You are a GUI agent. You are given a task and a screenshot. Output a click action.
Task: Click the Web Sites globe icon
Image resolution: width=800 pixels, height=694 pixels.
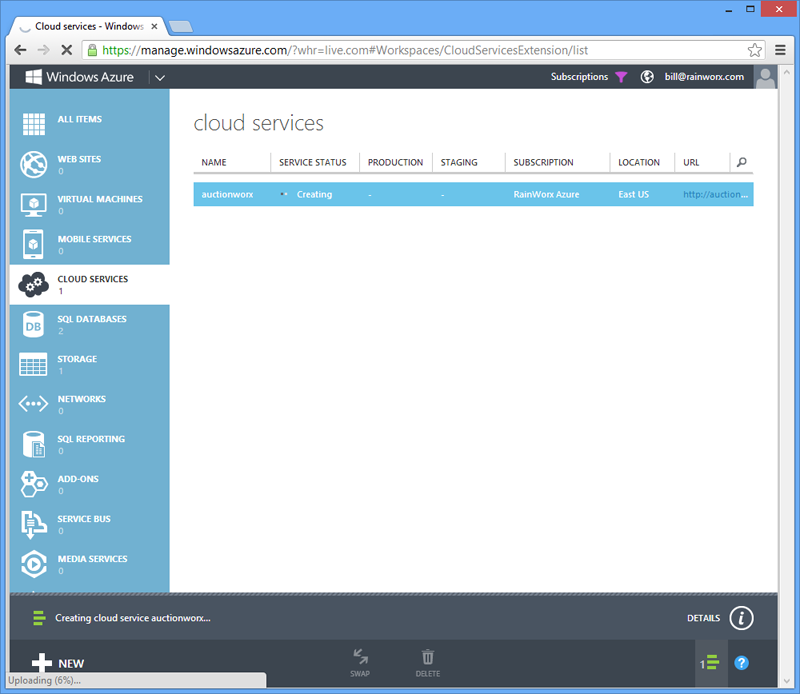point(34,164)
